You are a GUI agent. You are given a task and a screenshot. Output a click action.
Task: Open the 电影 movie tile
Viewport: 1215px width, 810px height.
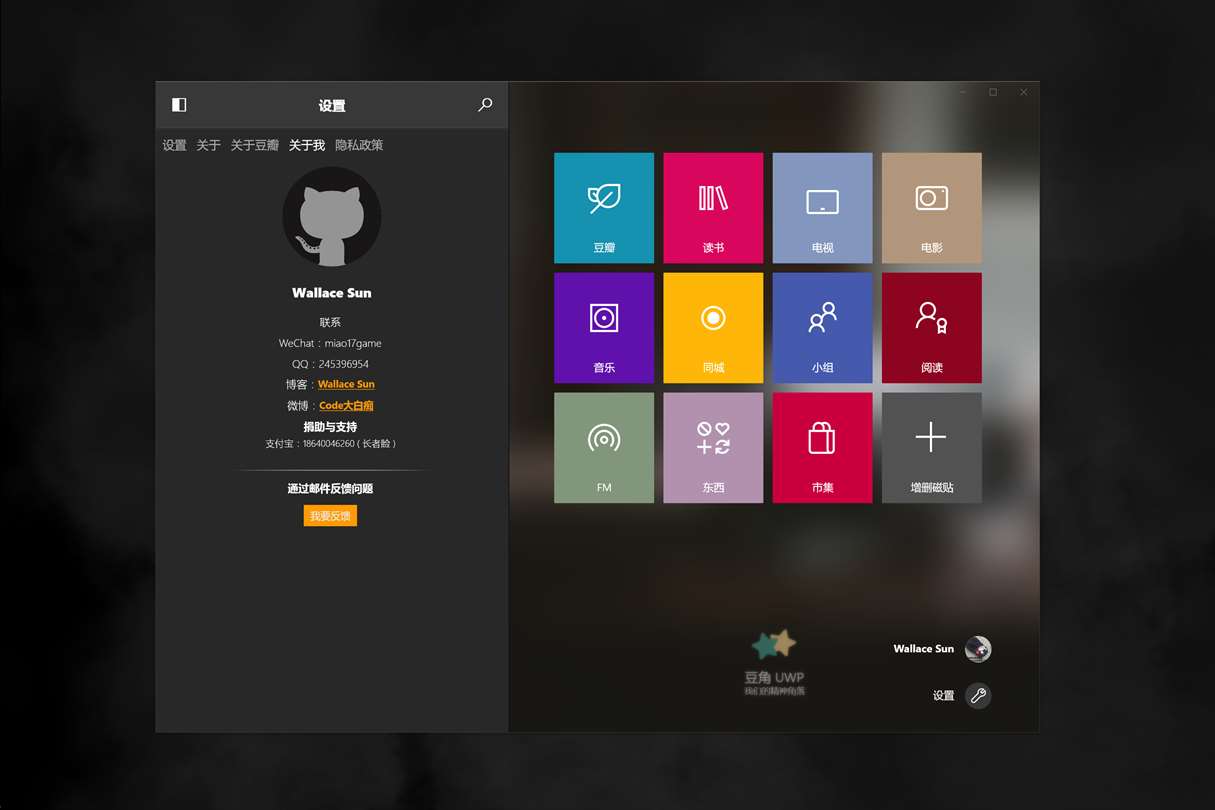click(x=932, y=208)
